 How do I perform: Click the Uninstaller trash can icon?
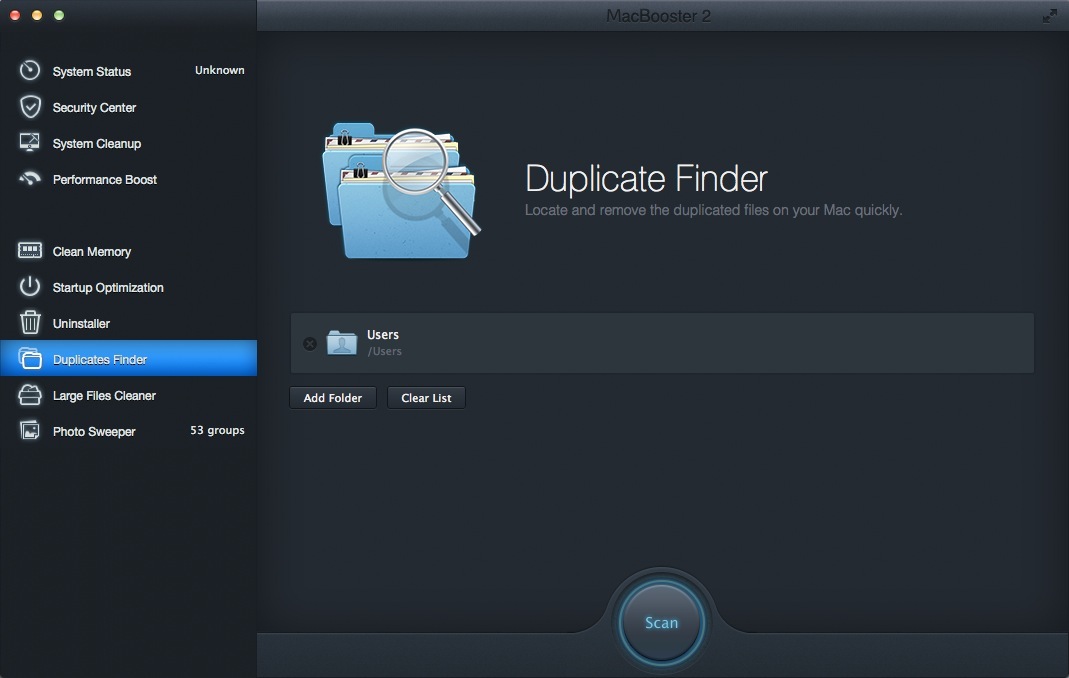pos(30,322)
